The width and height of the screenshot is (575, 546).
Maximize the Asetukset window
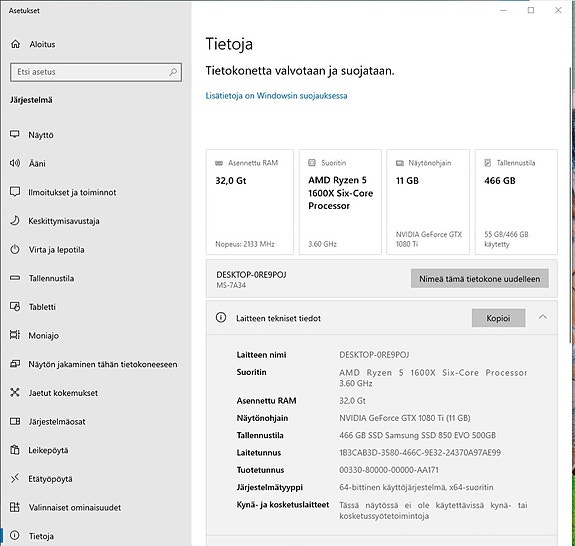pos(531,10)
